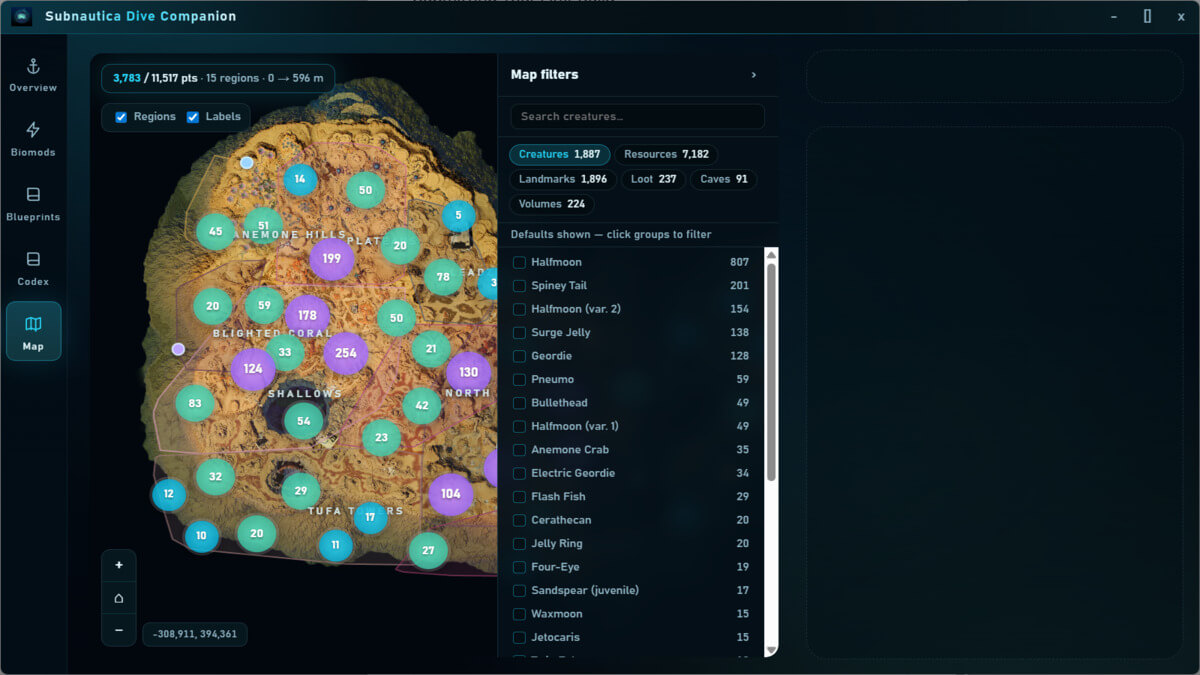
Task: Check the Pneumo filter
Action: [x=519, y=380]
